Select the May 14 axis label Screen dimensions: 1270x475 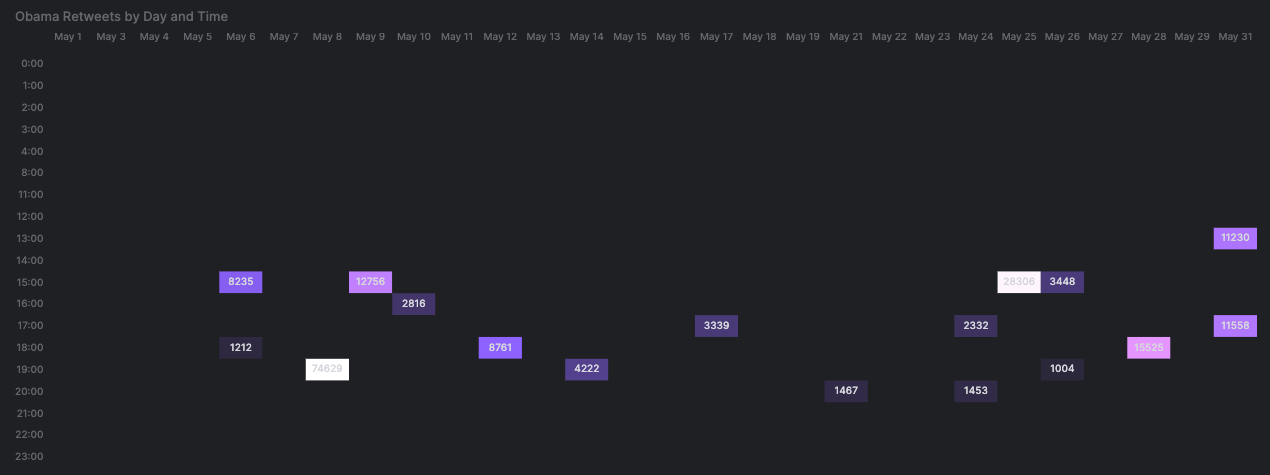click(586, 37)
